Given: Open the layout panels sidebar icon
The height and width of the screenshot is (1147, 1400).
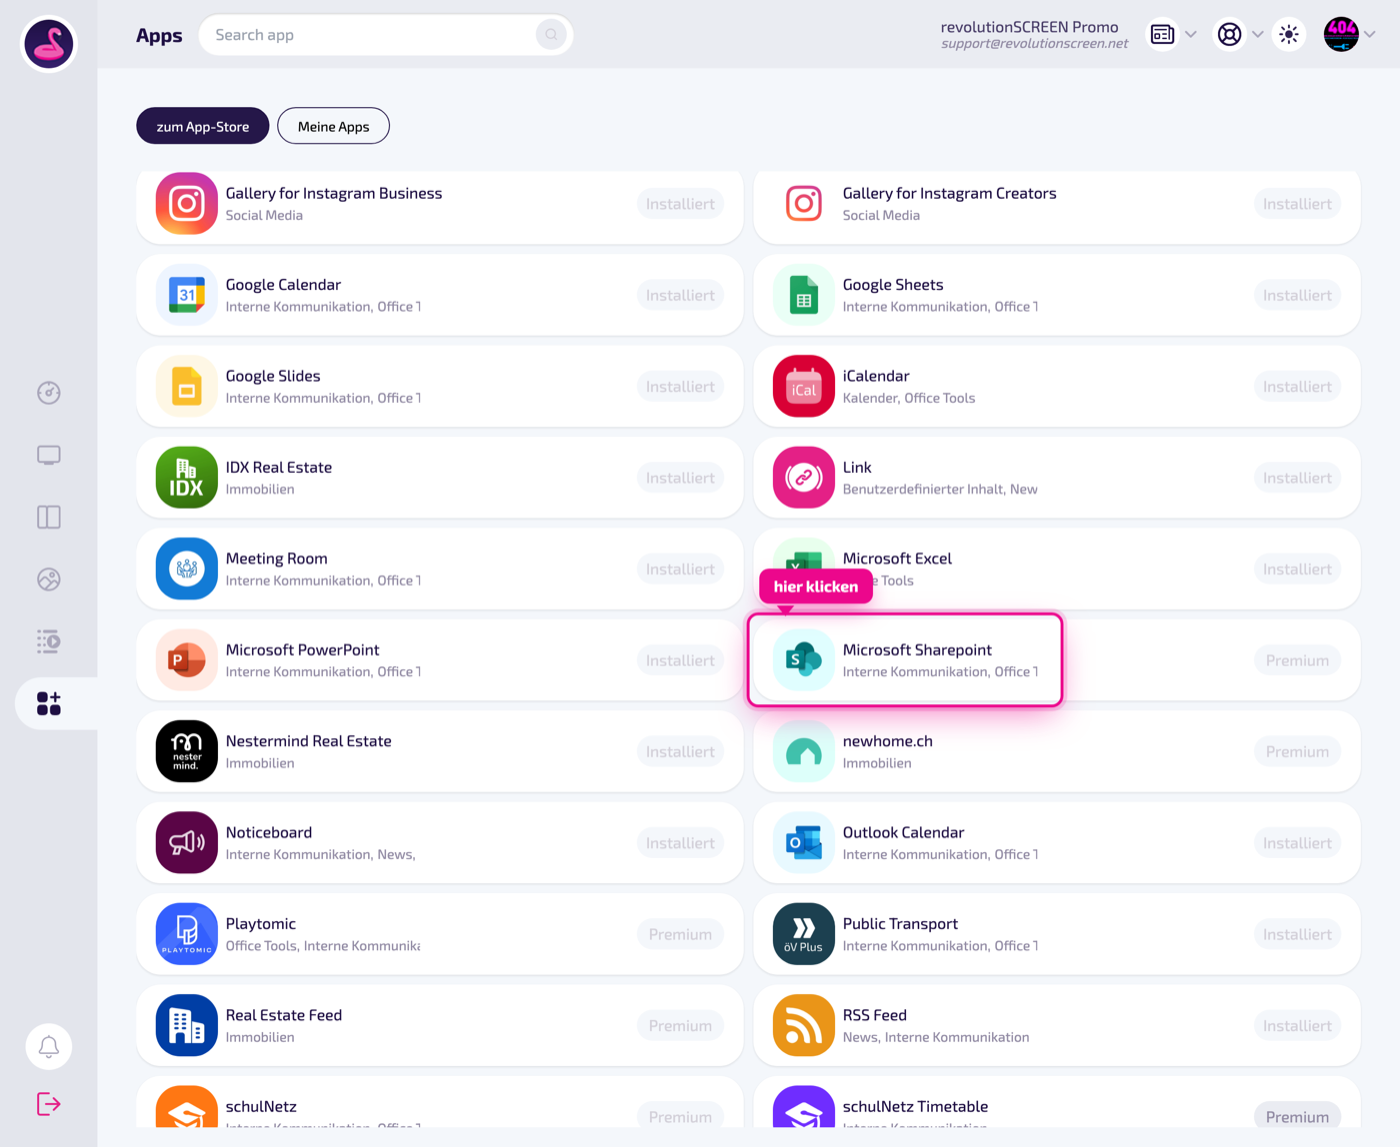Looking at the screenshot, I should click(49, 517).
